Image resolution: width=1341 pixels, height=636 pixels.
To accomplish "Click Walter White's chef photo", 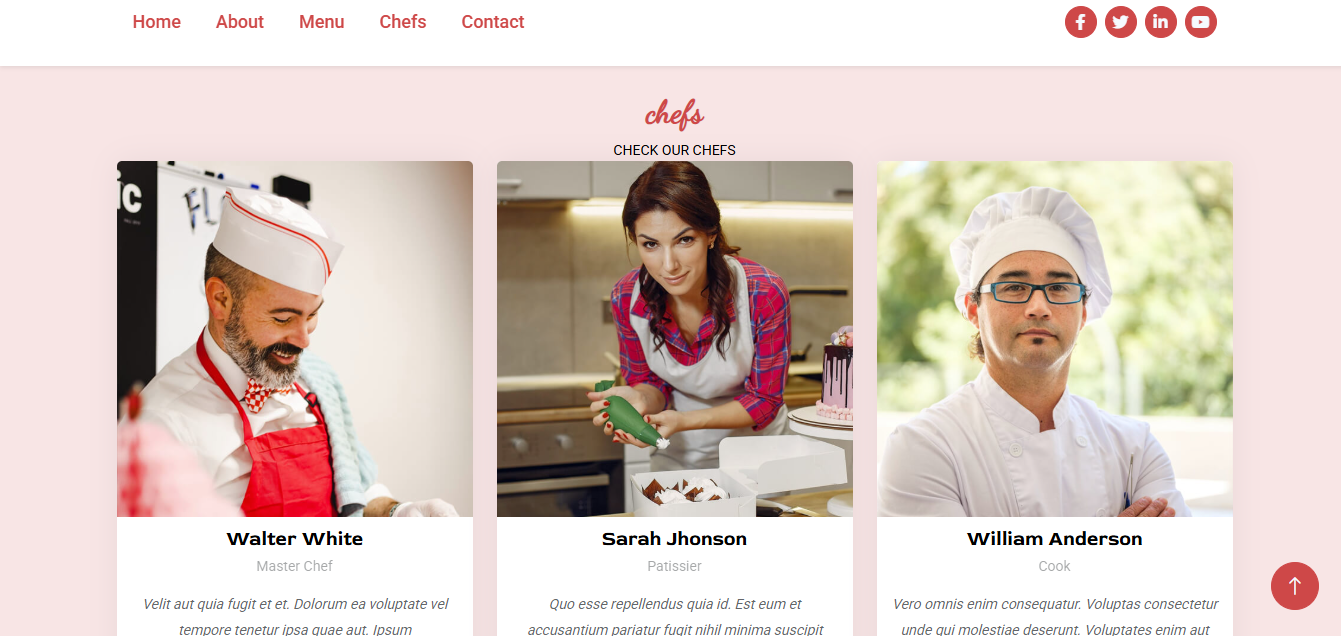I will point(295,339).
